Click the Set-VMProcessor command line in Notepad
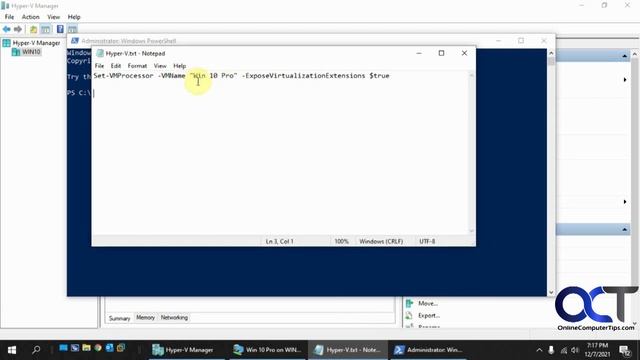Screen dimensions: 640x360 point(241,76)
